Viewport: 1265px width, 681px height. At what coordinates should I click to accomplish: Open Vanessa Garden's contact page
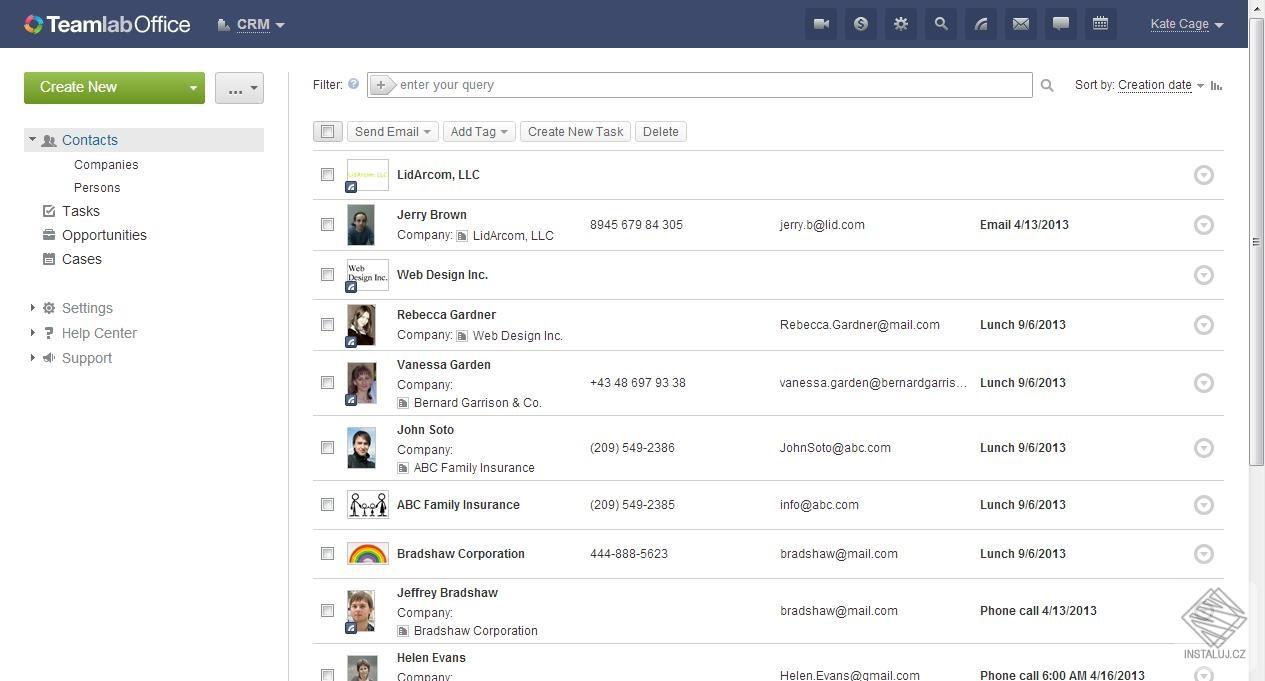point(444,364)
